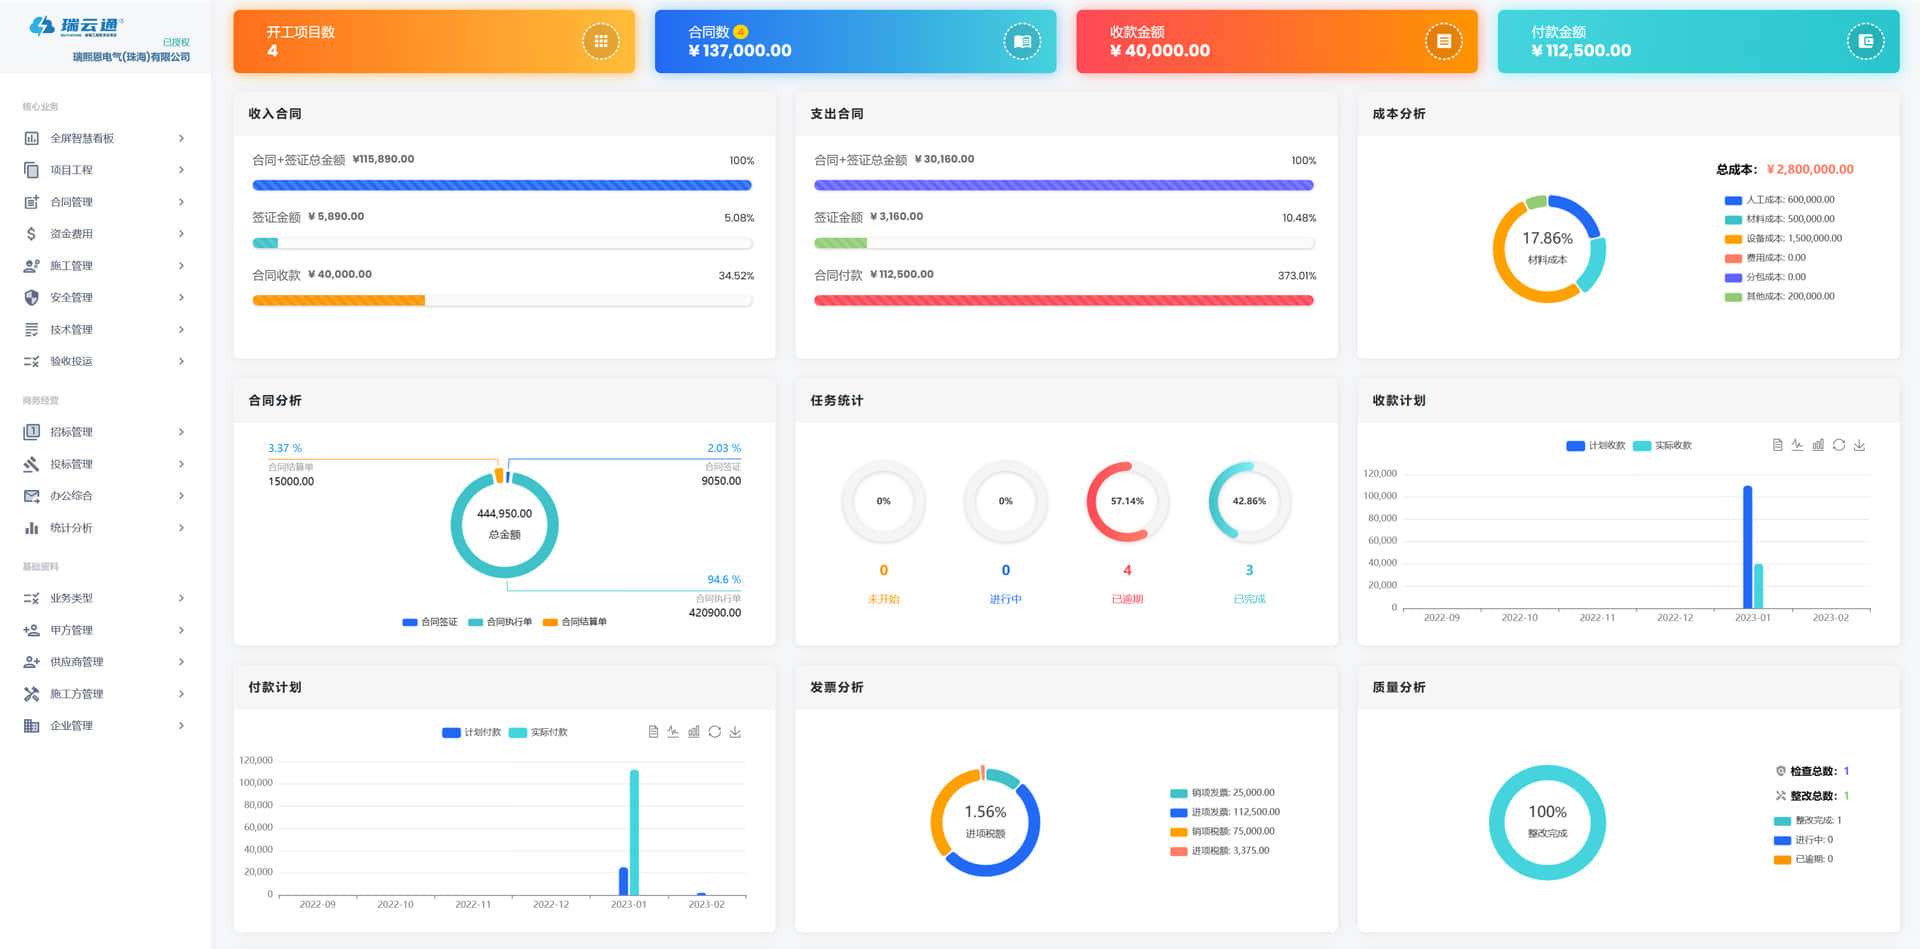Click the 瑞云通 logo
Image resolution: width=1920 pixels, height=949 pixels.
click(x=75, y=26)
